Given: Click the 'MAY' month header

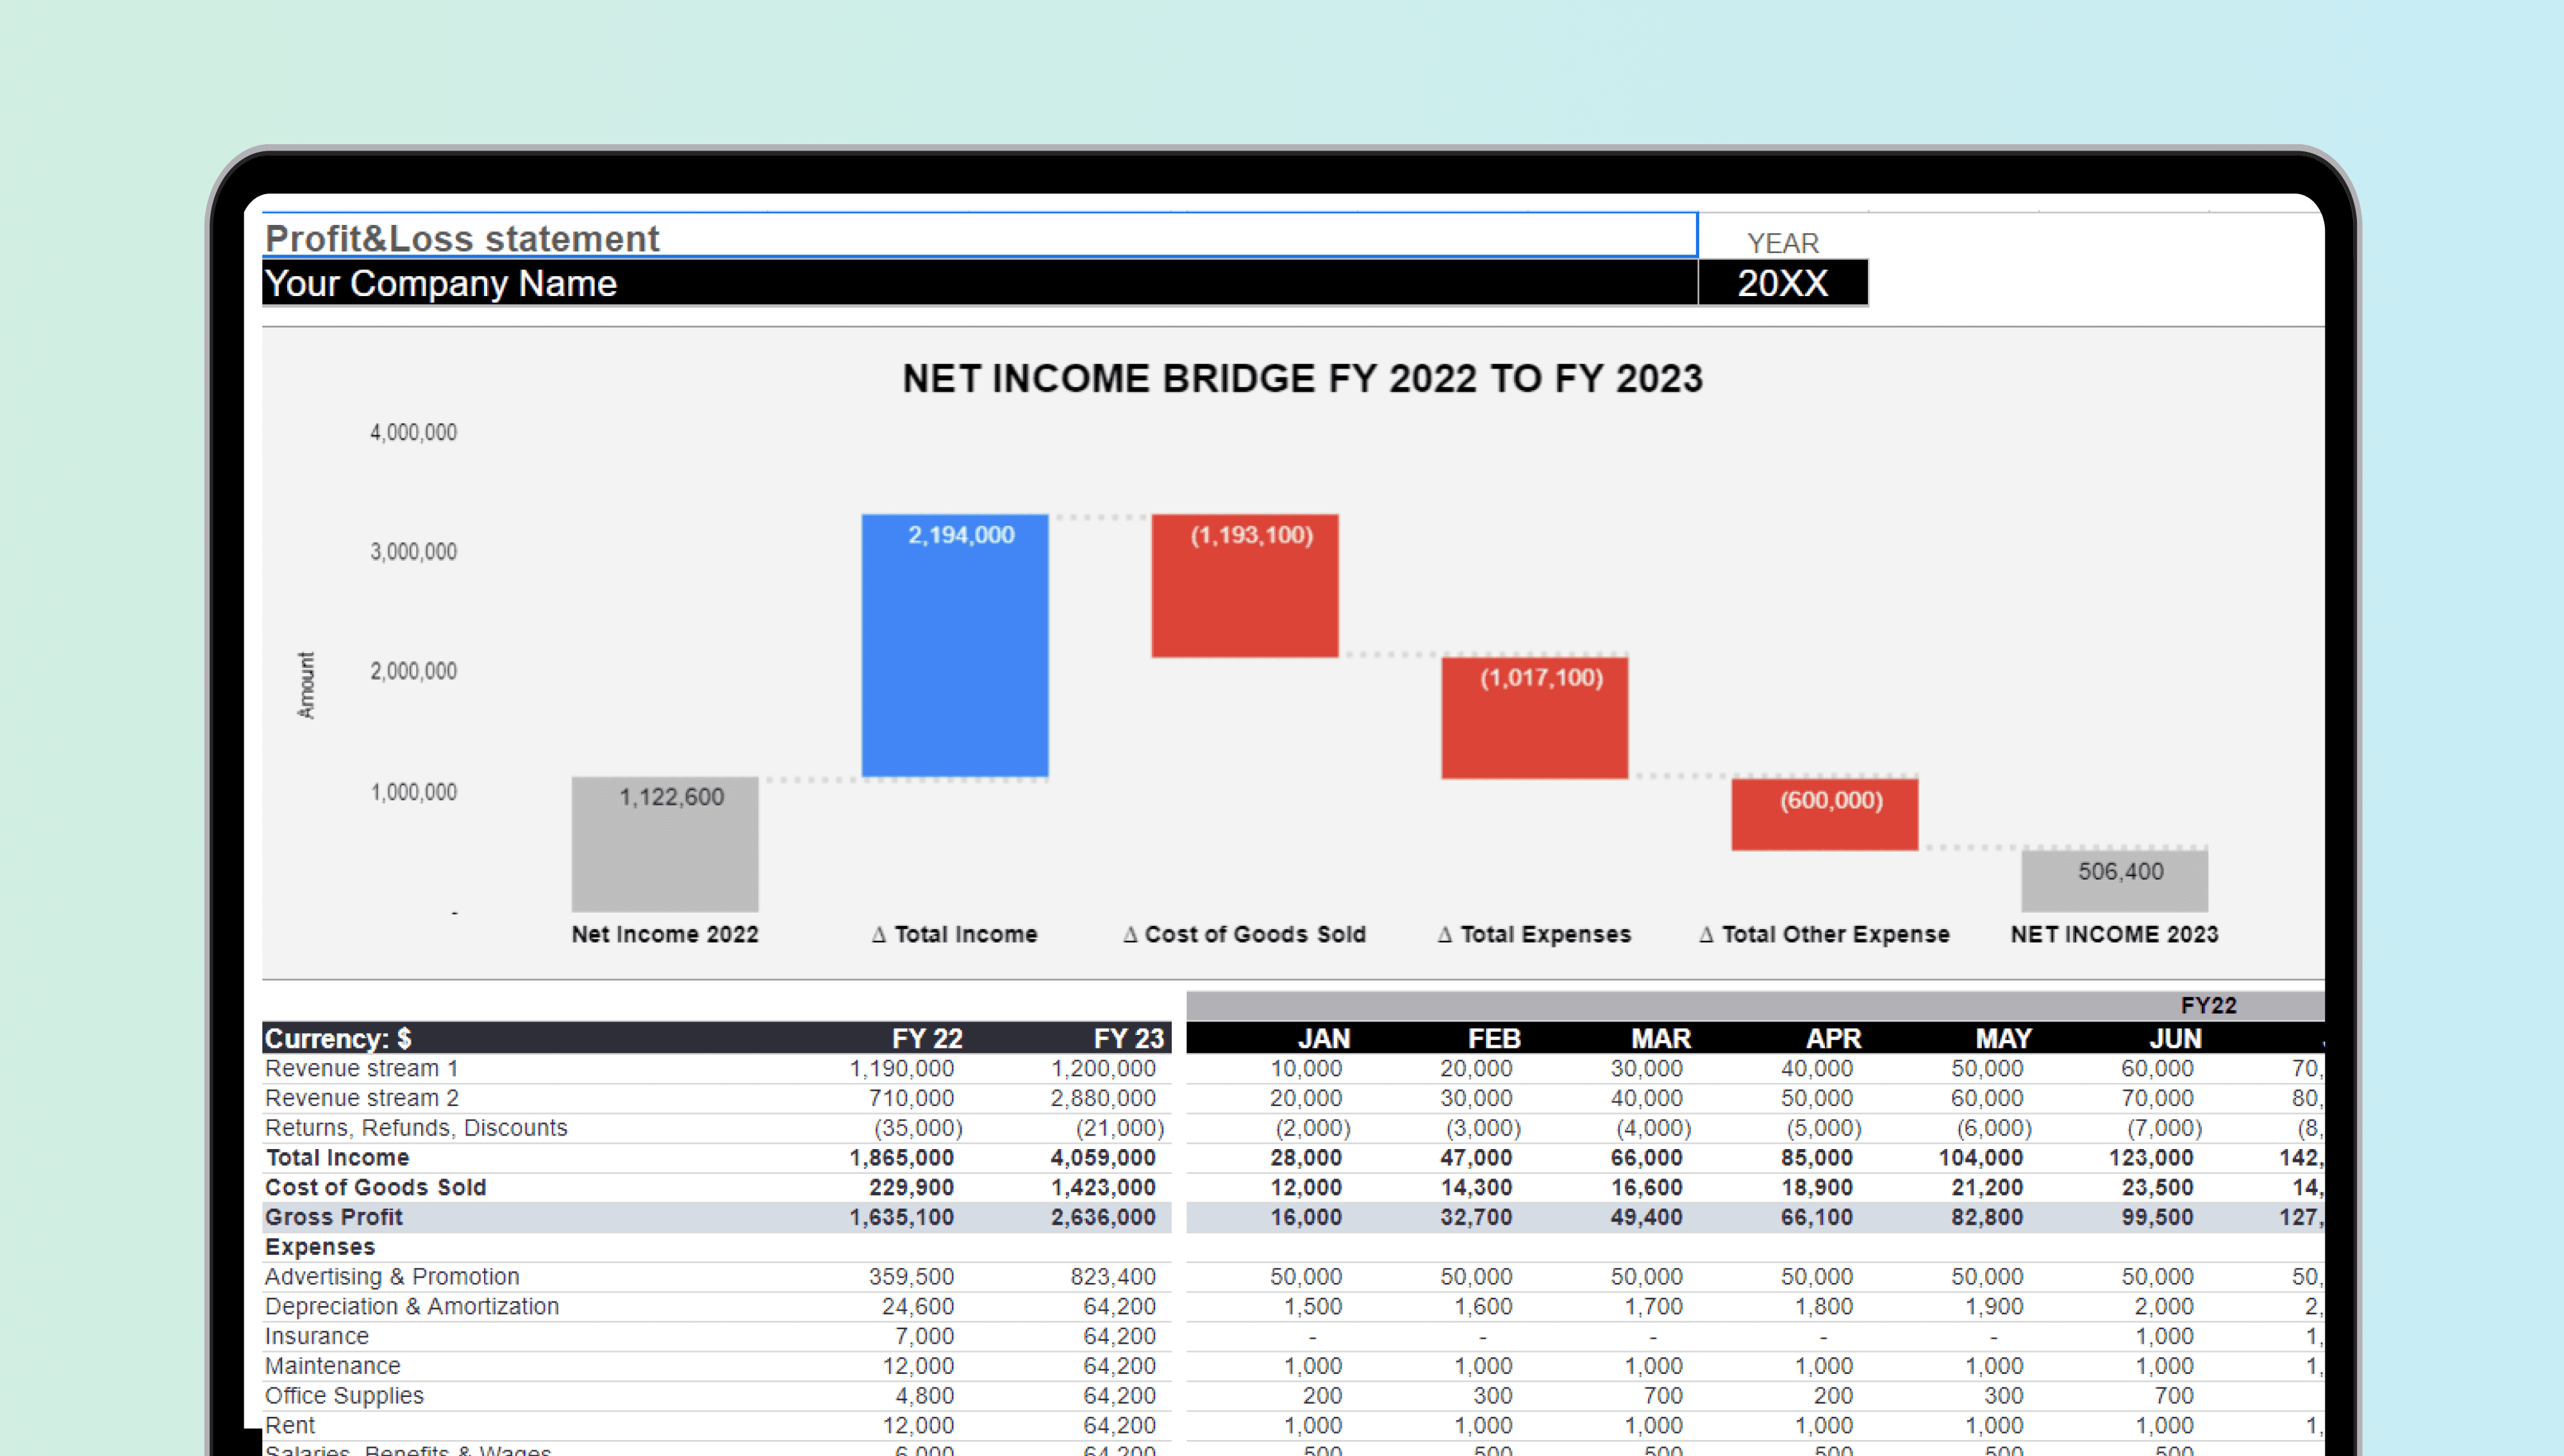Looking at the screenshot, I should coord(2003,1038).
